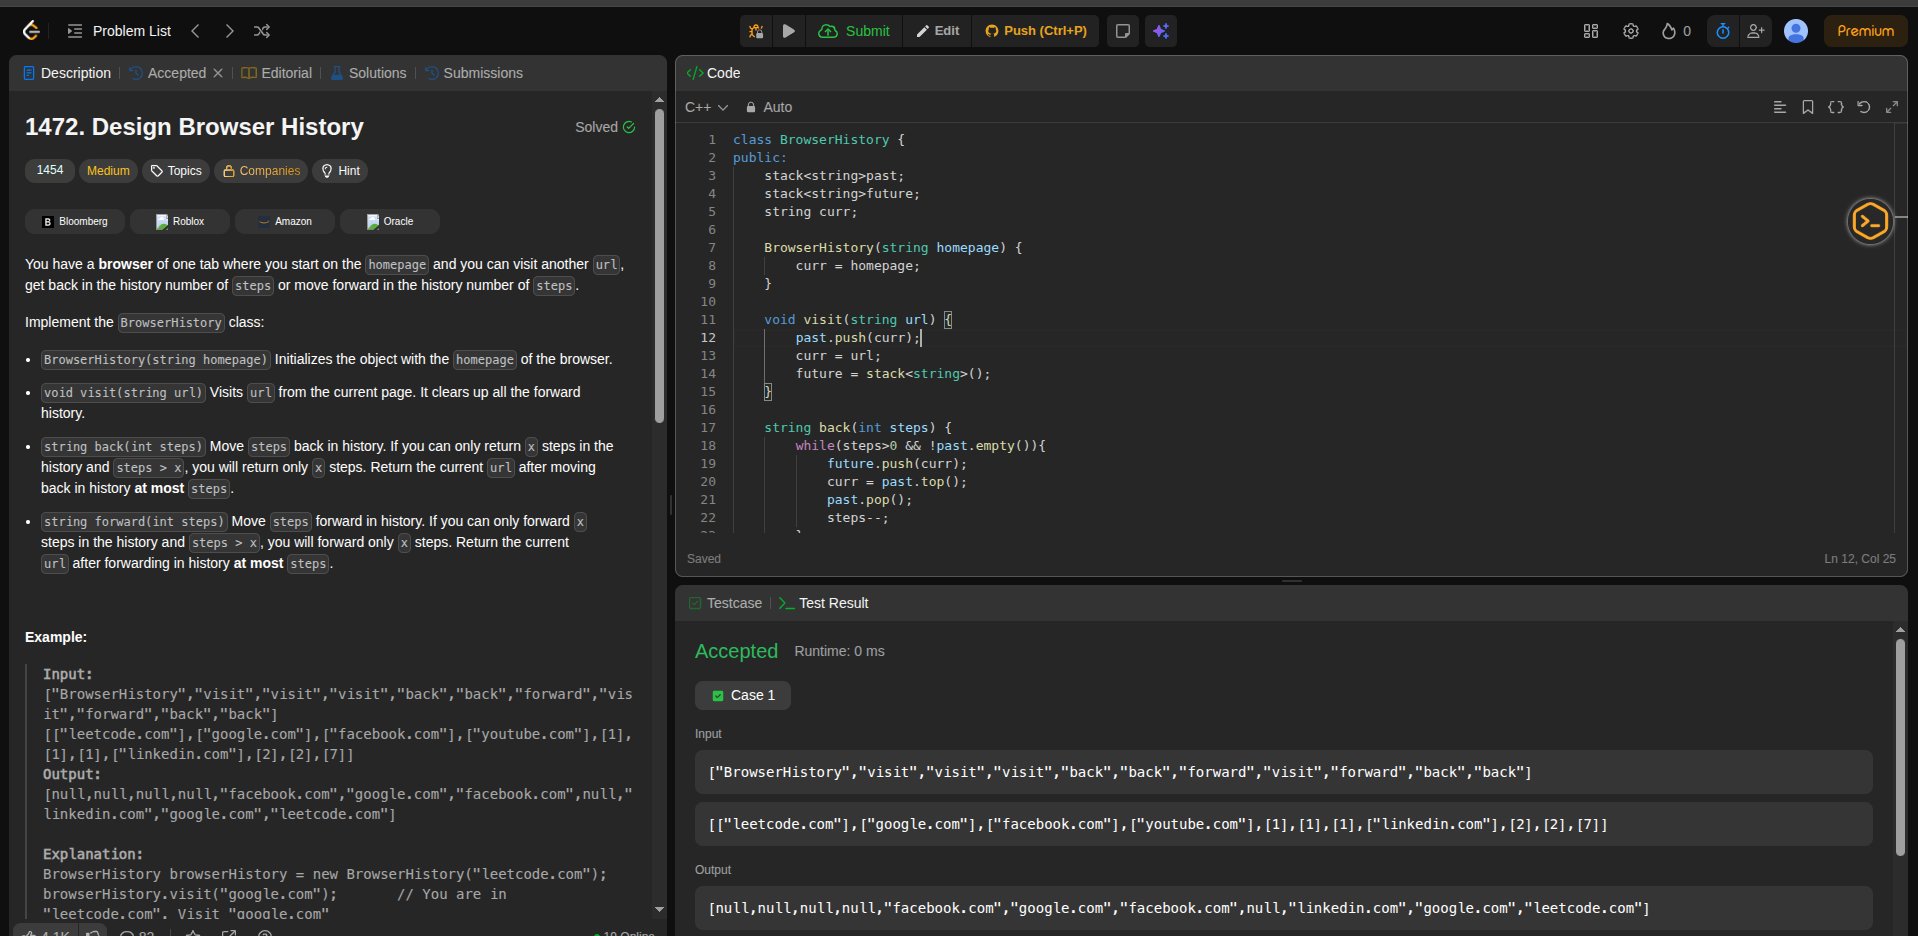The height and width of the screenshot is (936, 1918).
Task: Switch to the Testcase tab
Action: click(725, 603)
